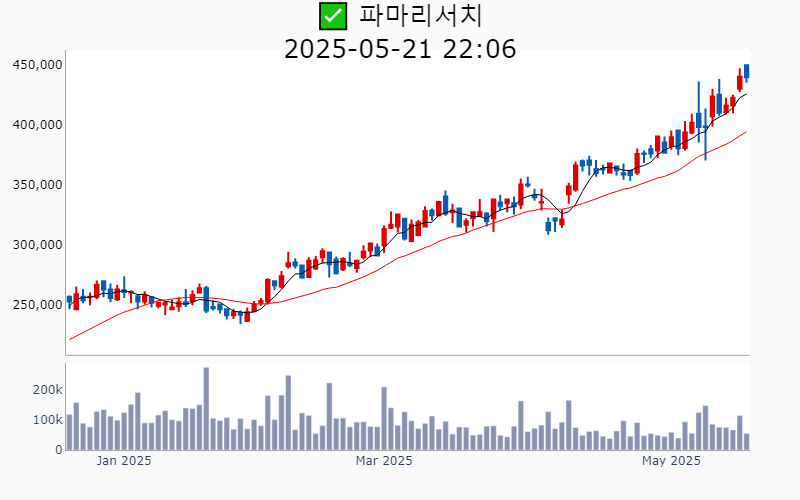Click the 200k volume axis label

47,390
